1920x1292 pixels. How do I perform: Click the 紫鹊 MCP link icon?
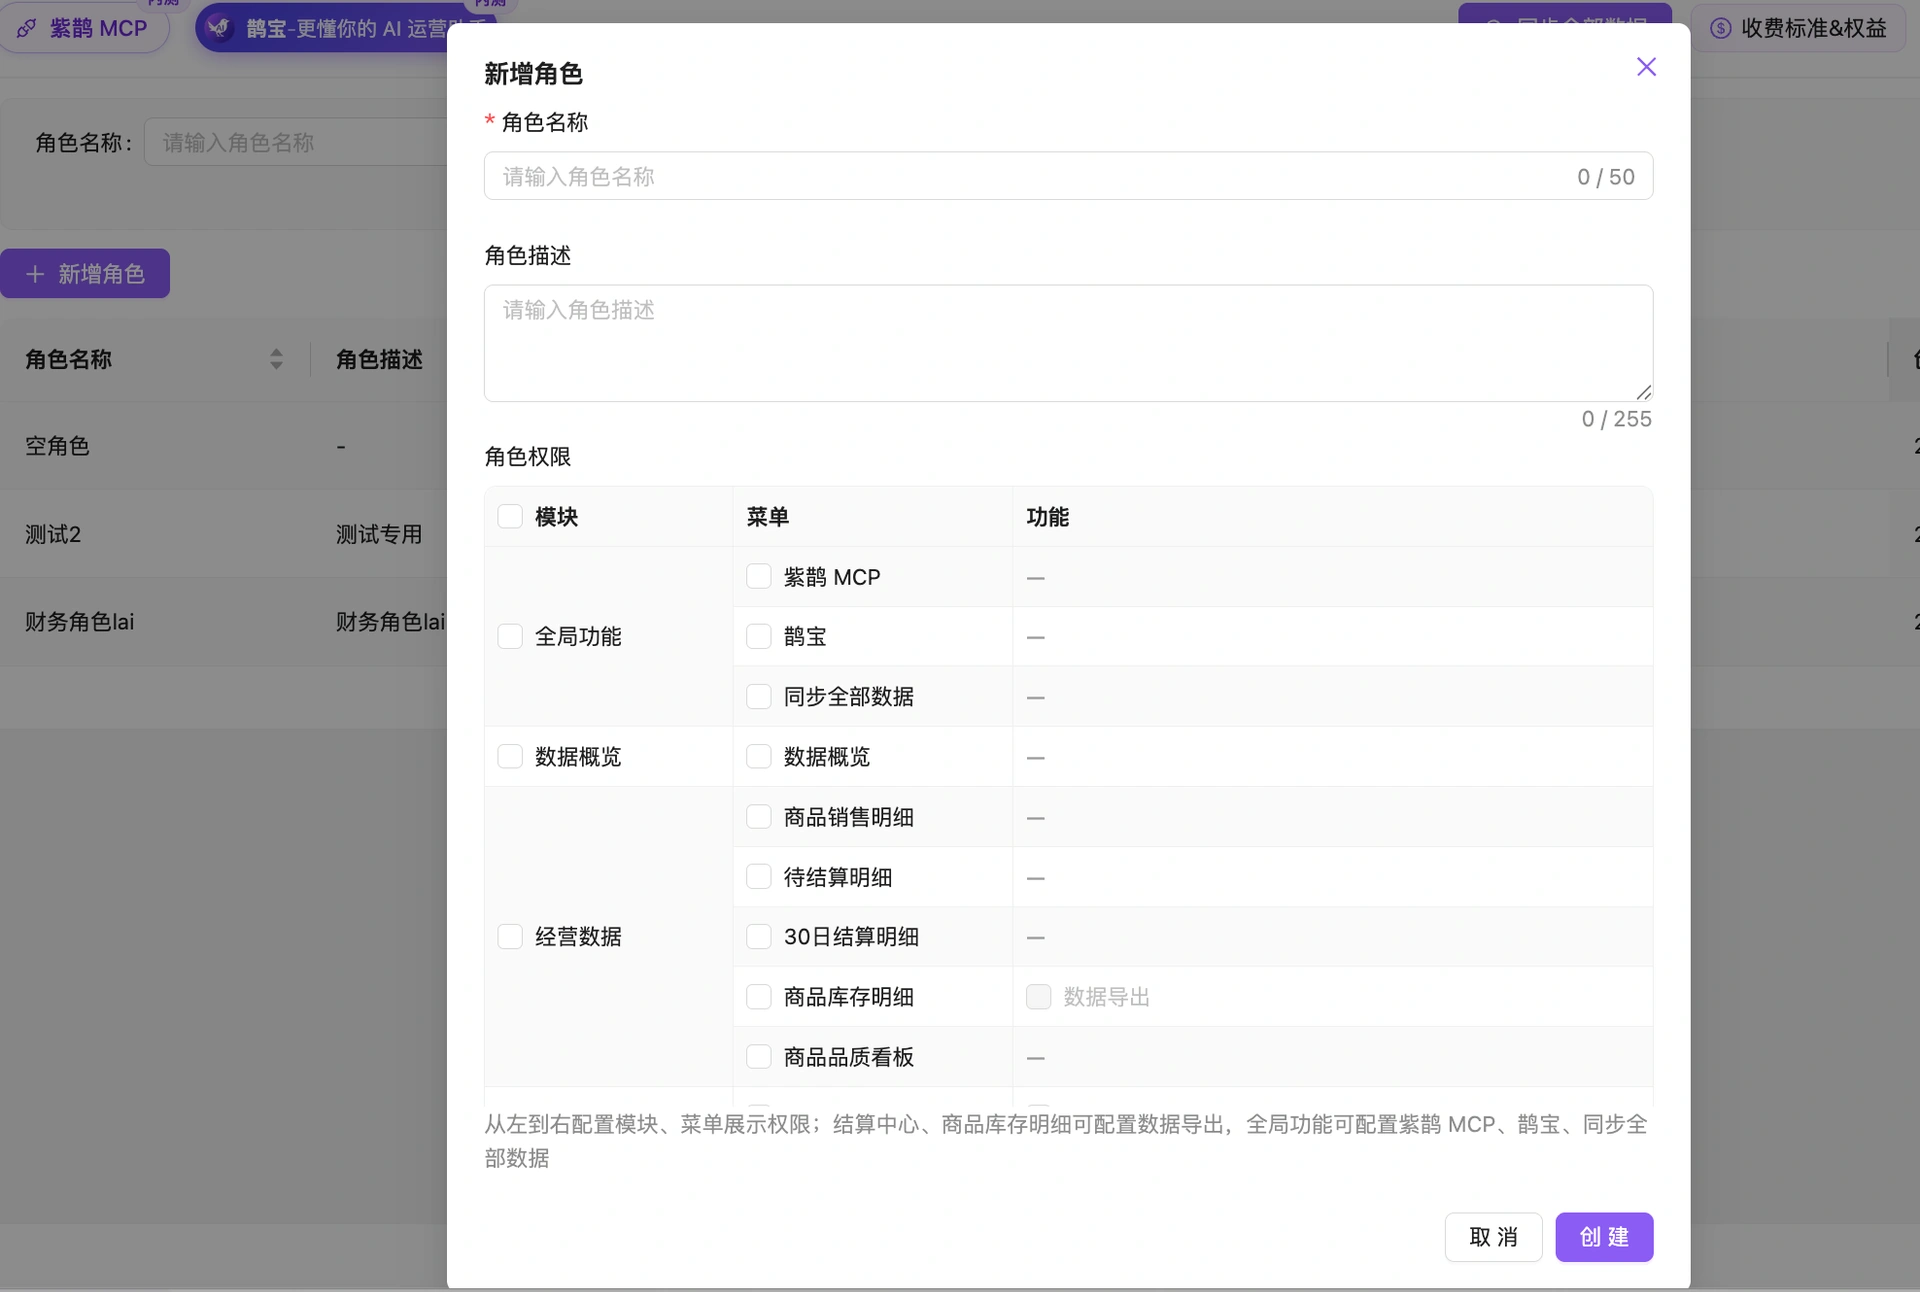27,29
